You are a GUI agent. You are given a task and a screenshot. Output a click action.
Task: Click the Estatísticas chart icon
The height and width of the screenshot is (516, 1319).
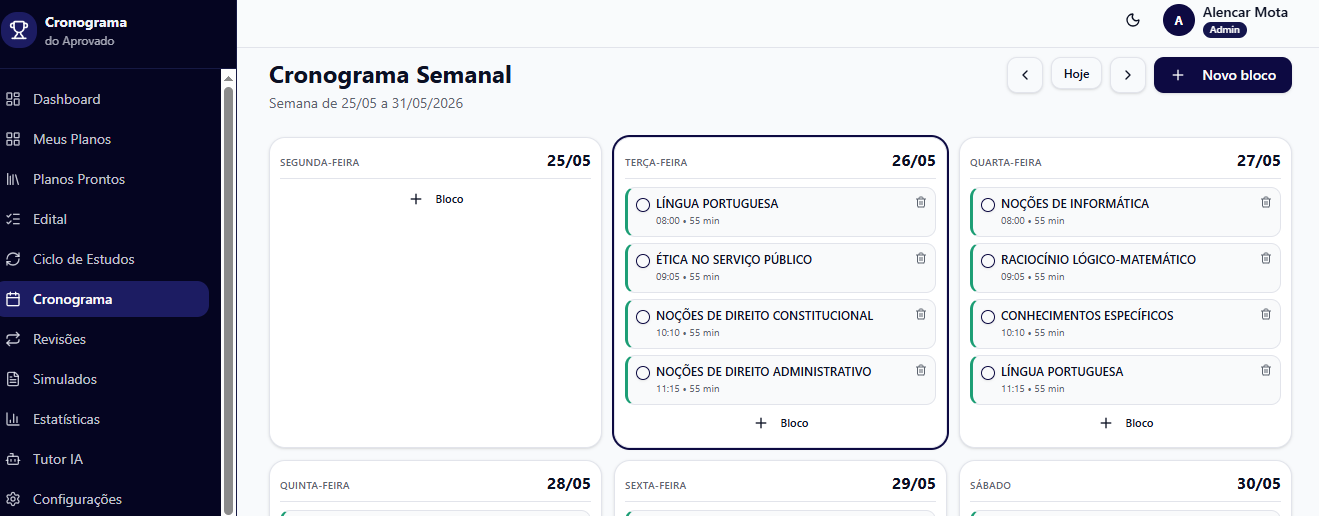(x=13, y=419)
